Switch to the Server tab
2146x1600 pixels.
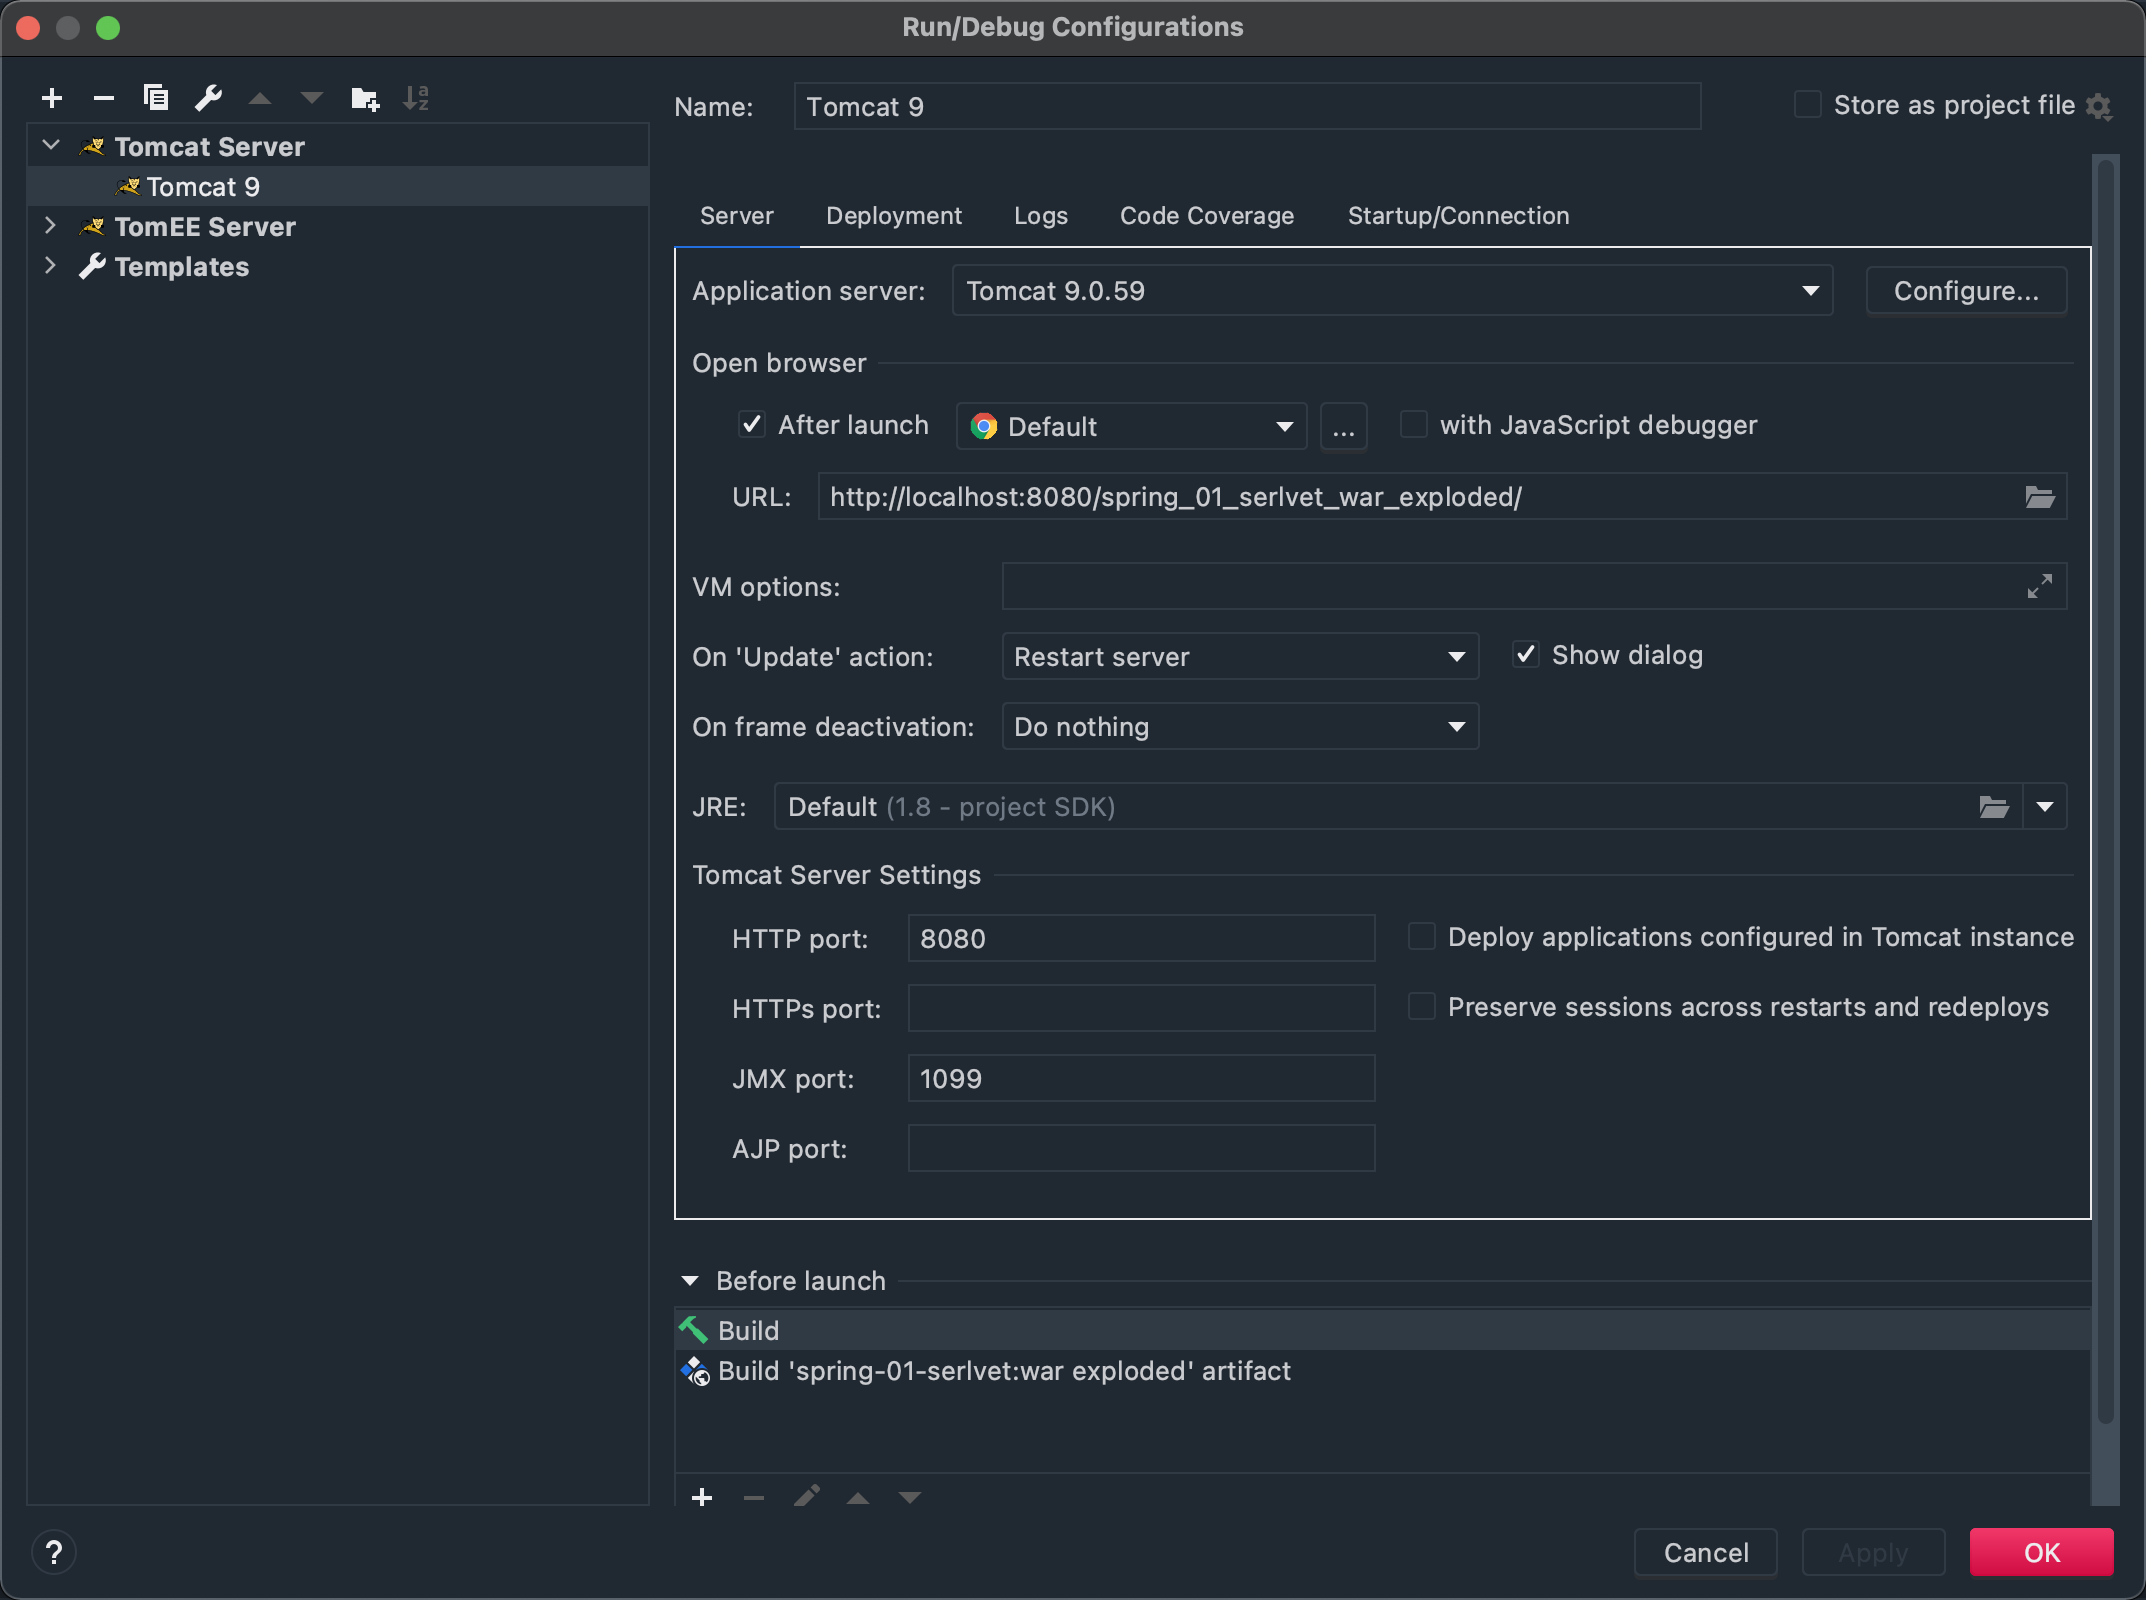(737, 216)
